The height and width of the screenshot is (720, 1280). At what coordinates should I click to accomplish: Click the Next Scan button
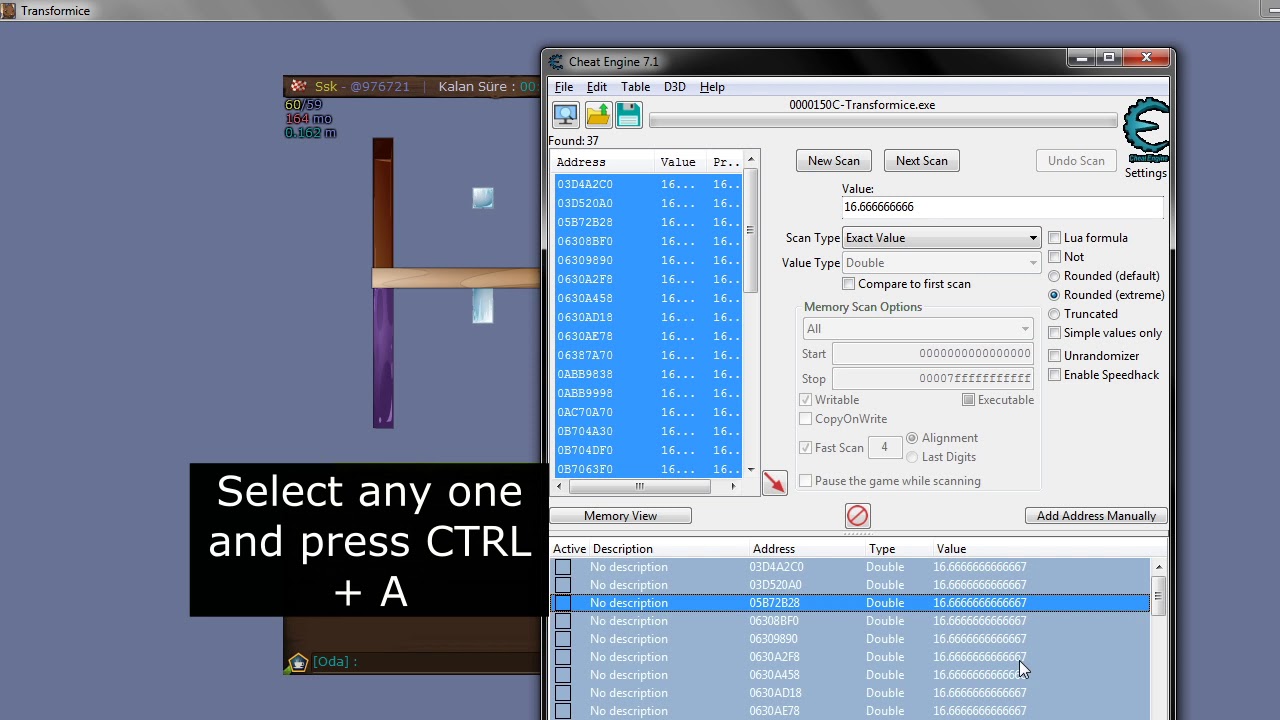[x=922, y=161]
